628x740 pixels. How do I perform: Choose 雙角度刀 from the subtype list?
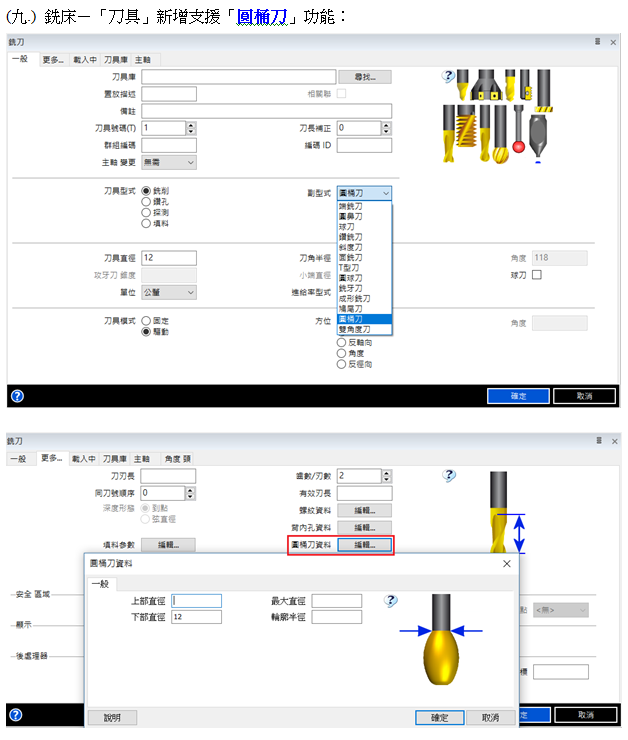coord(355,329)
